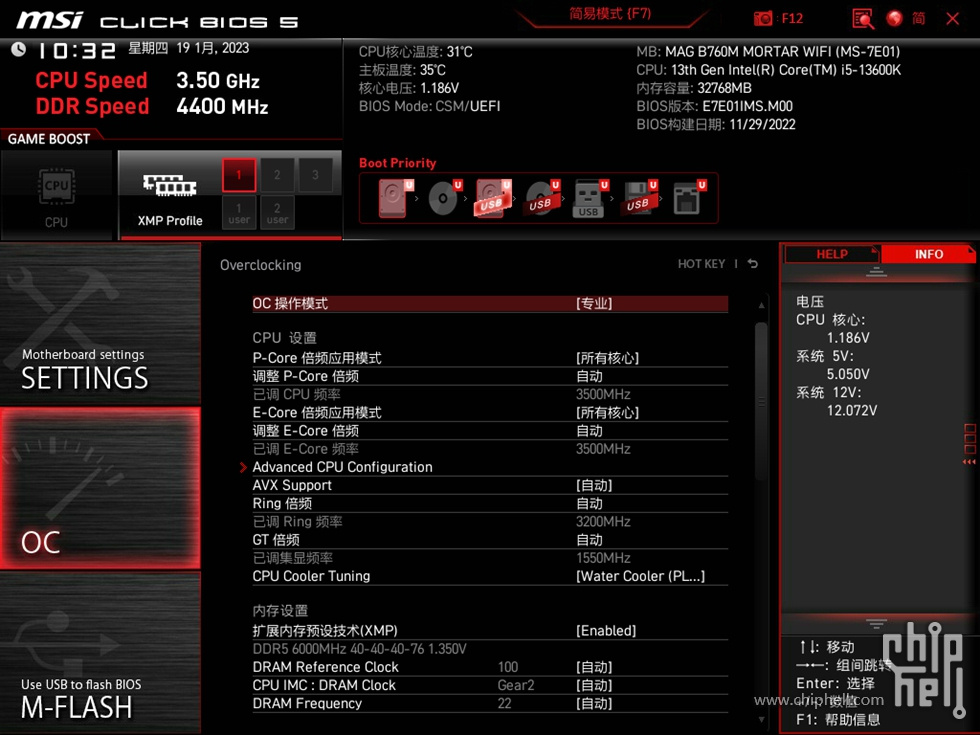Viewport: 980px width, 735px height.
Task: Click the info panel bottom collapse handle
Action: pyautogui.click(x=876, y=623)
